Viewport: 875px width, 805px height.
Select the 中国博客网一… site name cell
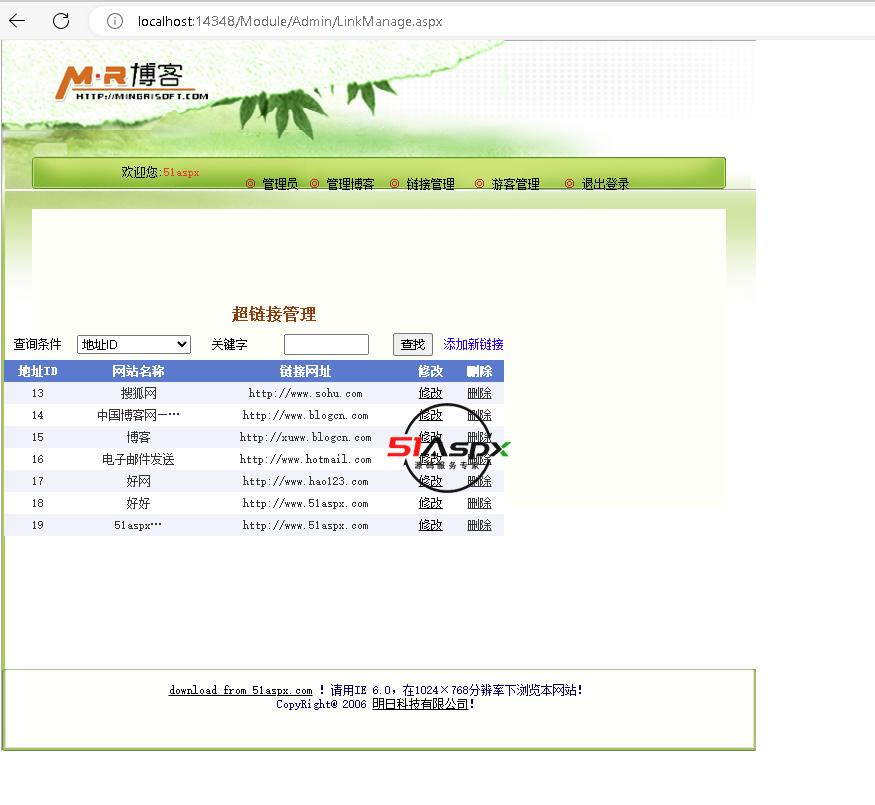point(138,415)
